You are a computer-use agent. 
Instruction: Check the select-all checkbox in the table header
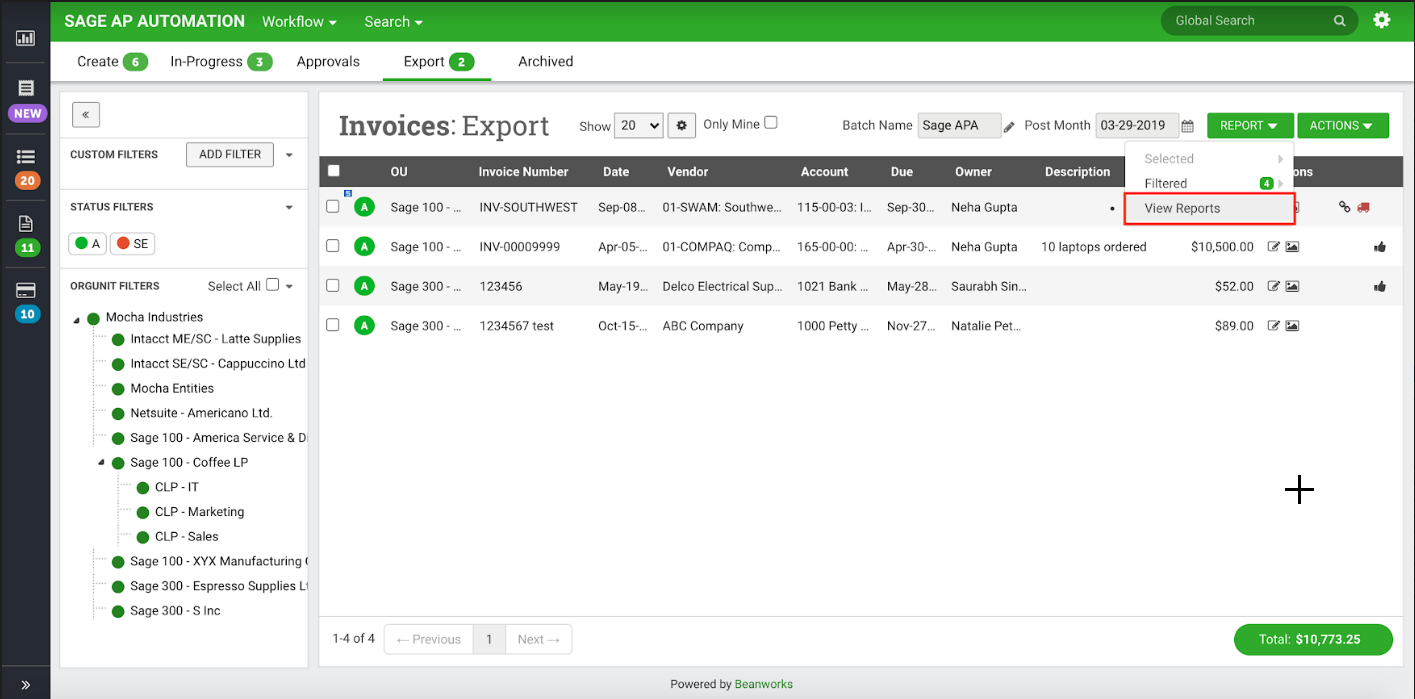(334, 171)
